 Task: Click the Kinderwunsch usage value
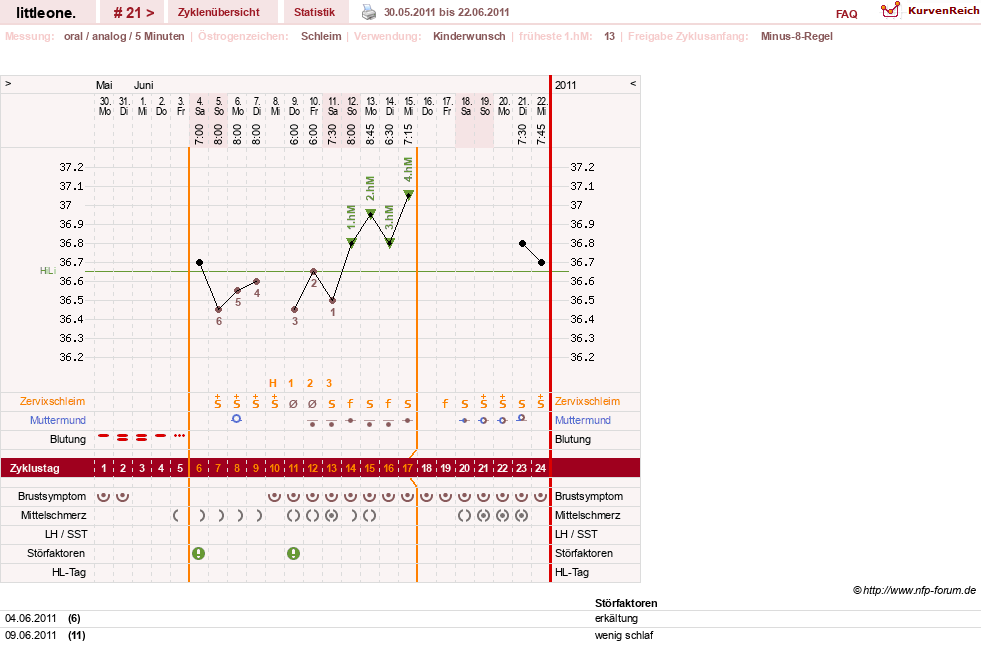point(469,36)
